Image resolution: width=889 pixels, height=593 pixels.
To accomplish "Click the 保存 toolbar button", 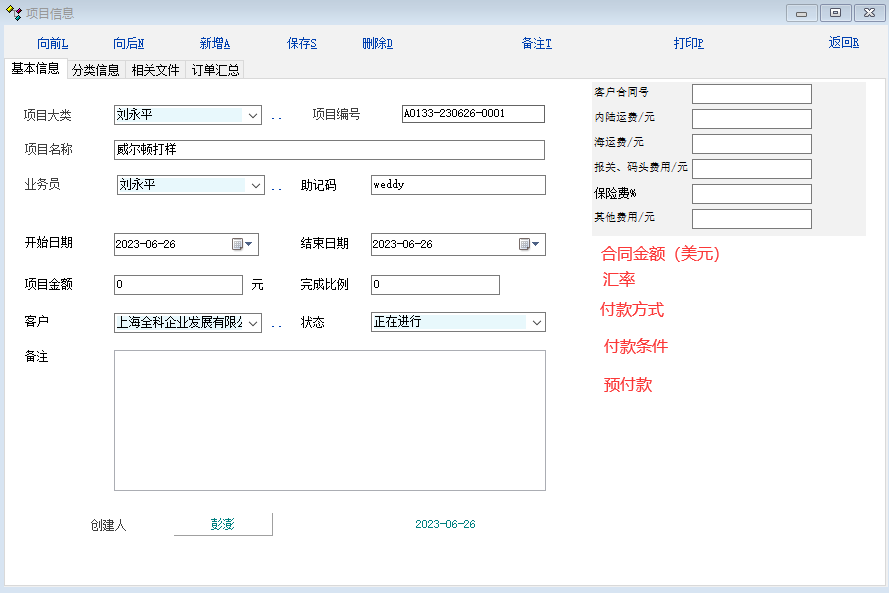I will 301,43.
